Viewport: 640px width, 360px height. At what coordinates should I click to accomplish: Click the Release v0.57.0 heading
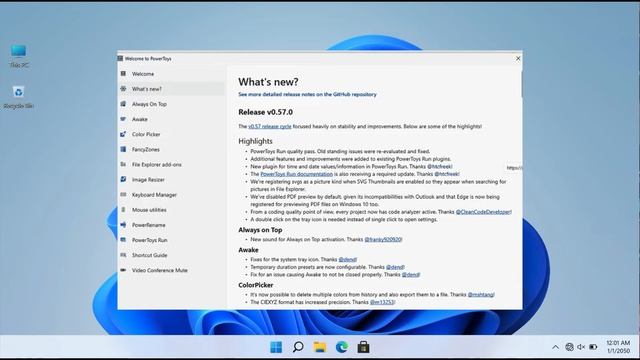click(x=266, y=112)
